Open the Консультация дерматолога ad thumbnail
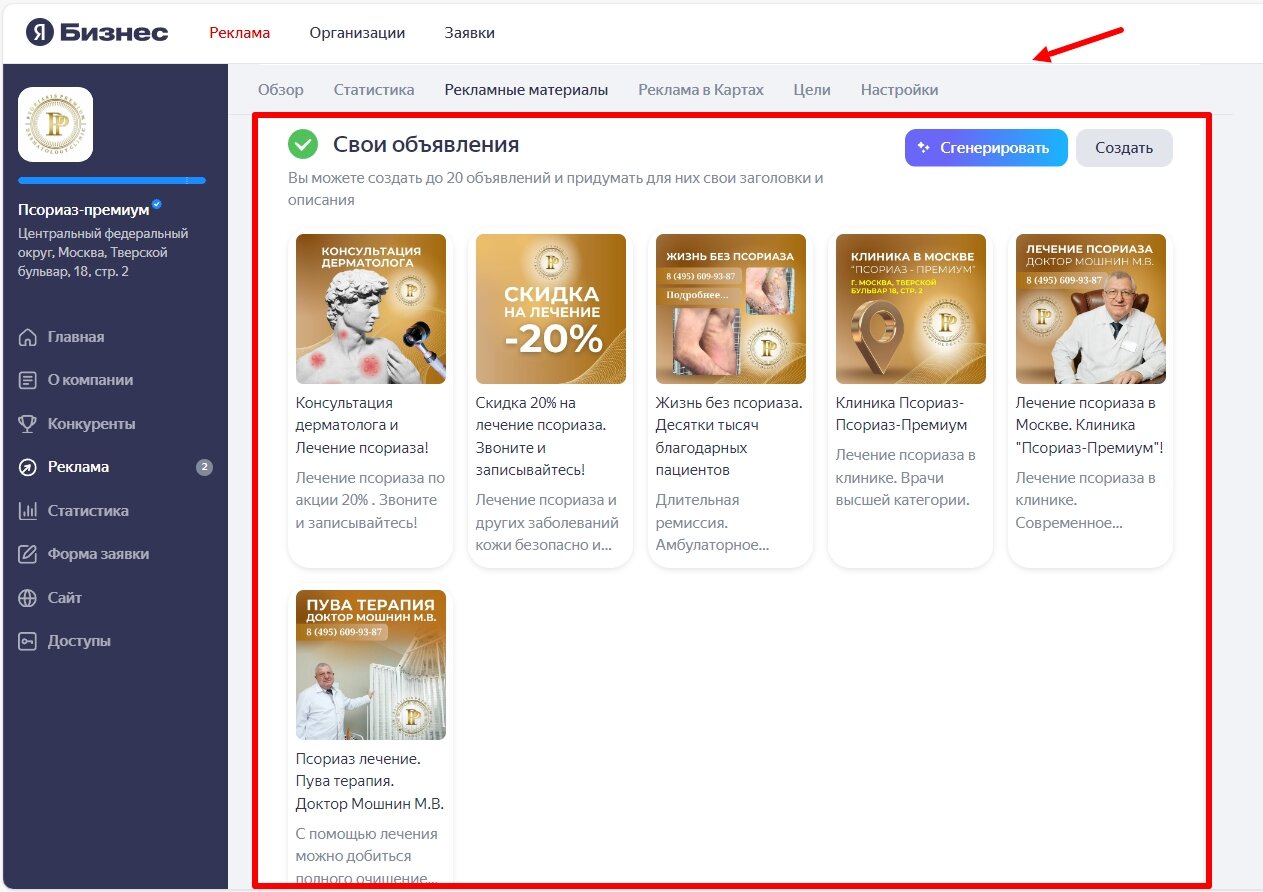 371,309
